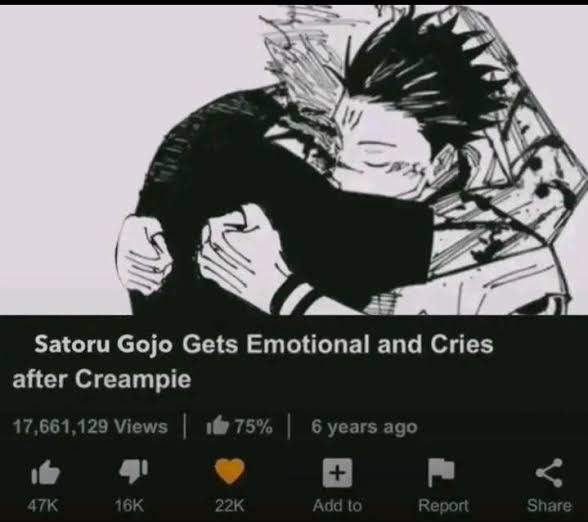Click the manga video player frame
This screenshot has width=588, height=522.
click(x=294, y=160)
